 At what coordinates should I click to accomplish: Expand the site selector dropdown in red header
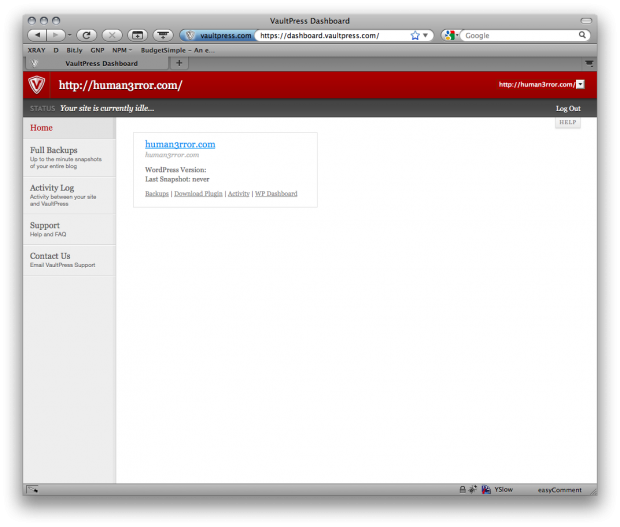[580, 84]
